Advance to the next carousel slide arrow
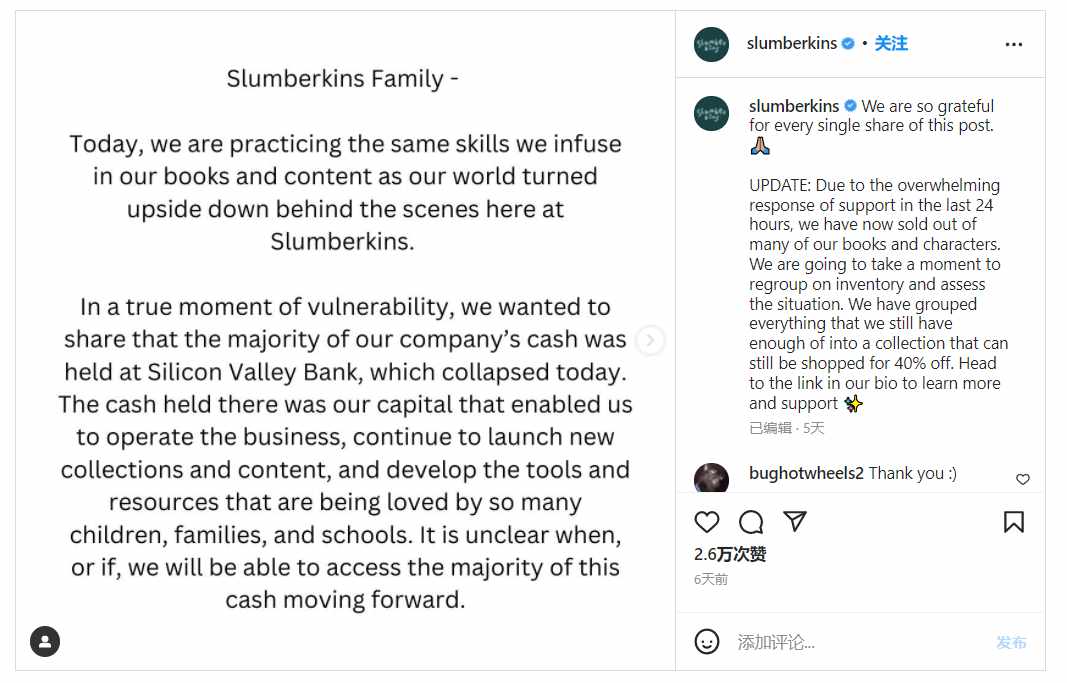This screenshot has width=1067, height=683. click(650, 340)
